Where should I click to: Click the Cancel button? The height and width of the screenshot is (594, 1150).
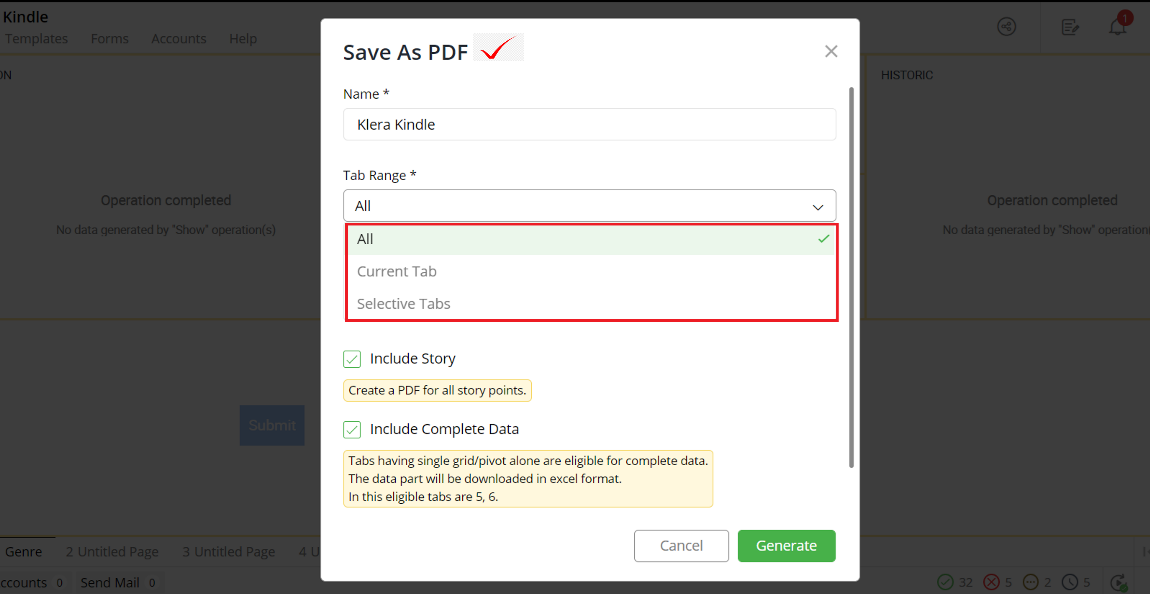(681, 546)
